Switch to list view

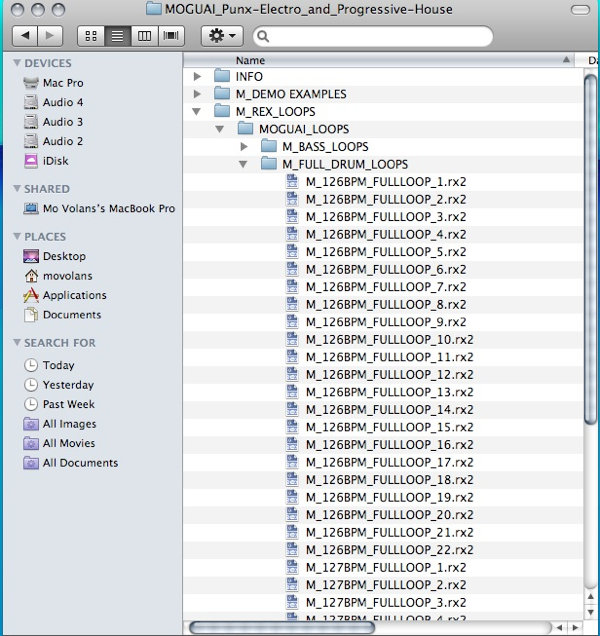click(118, 36)
